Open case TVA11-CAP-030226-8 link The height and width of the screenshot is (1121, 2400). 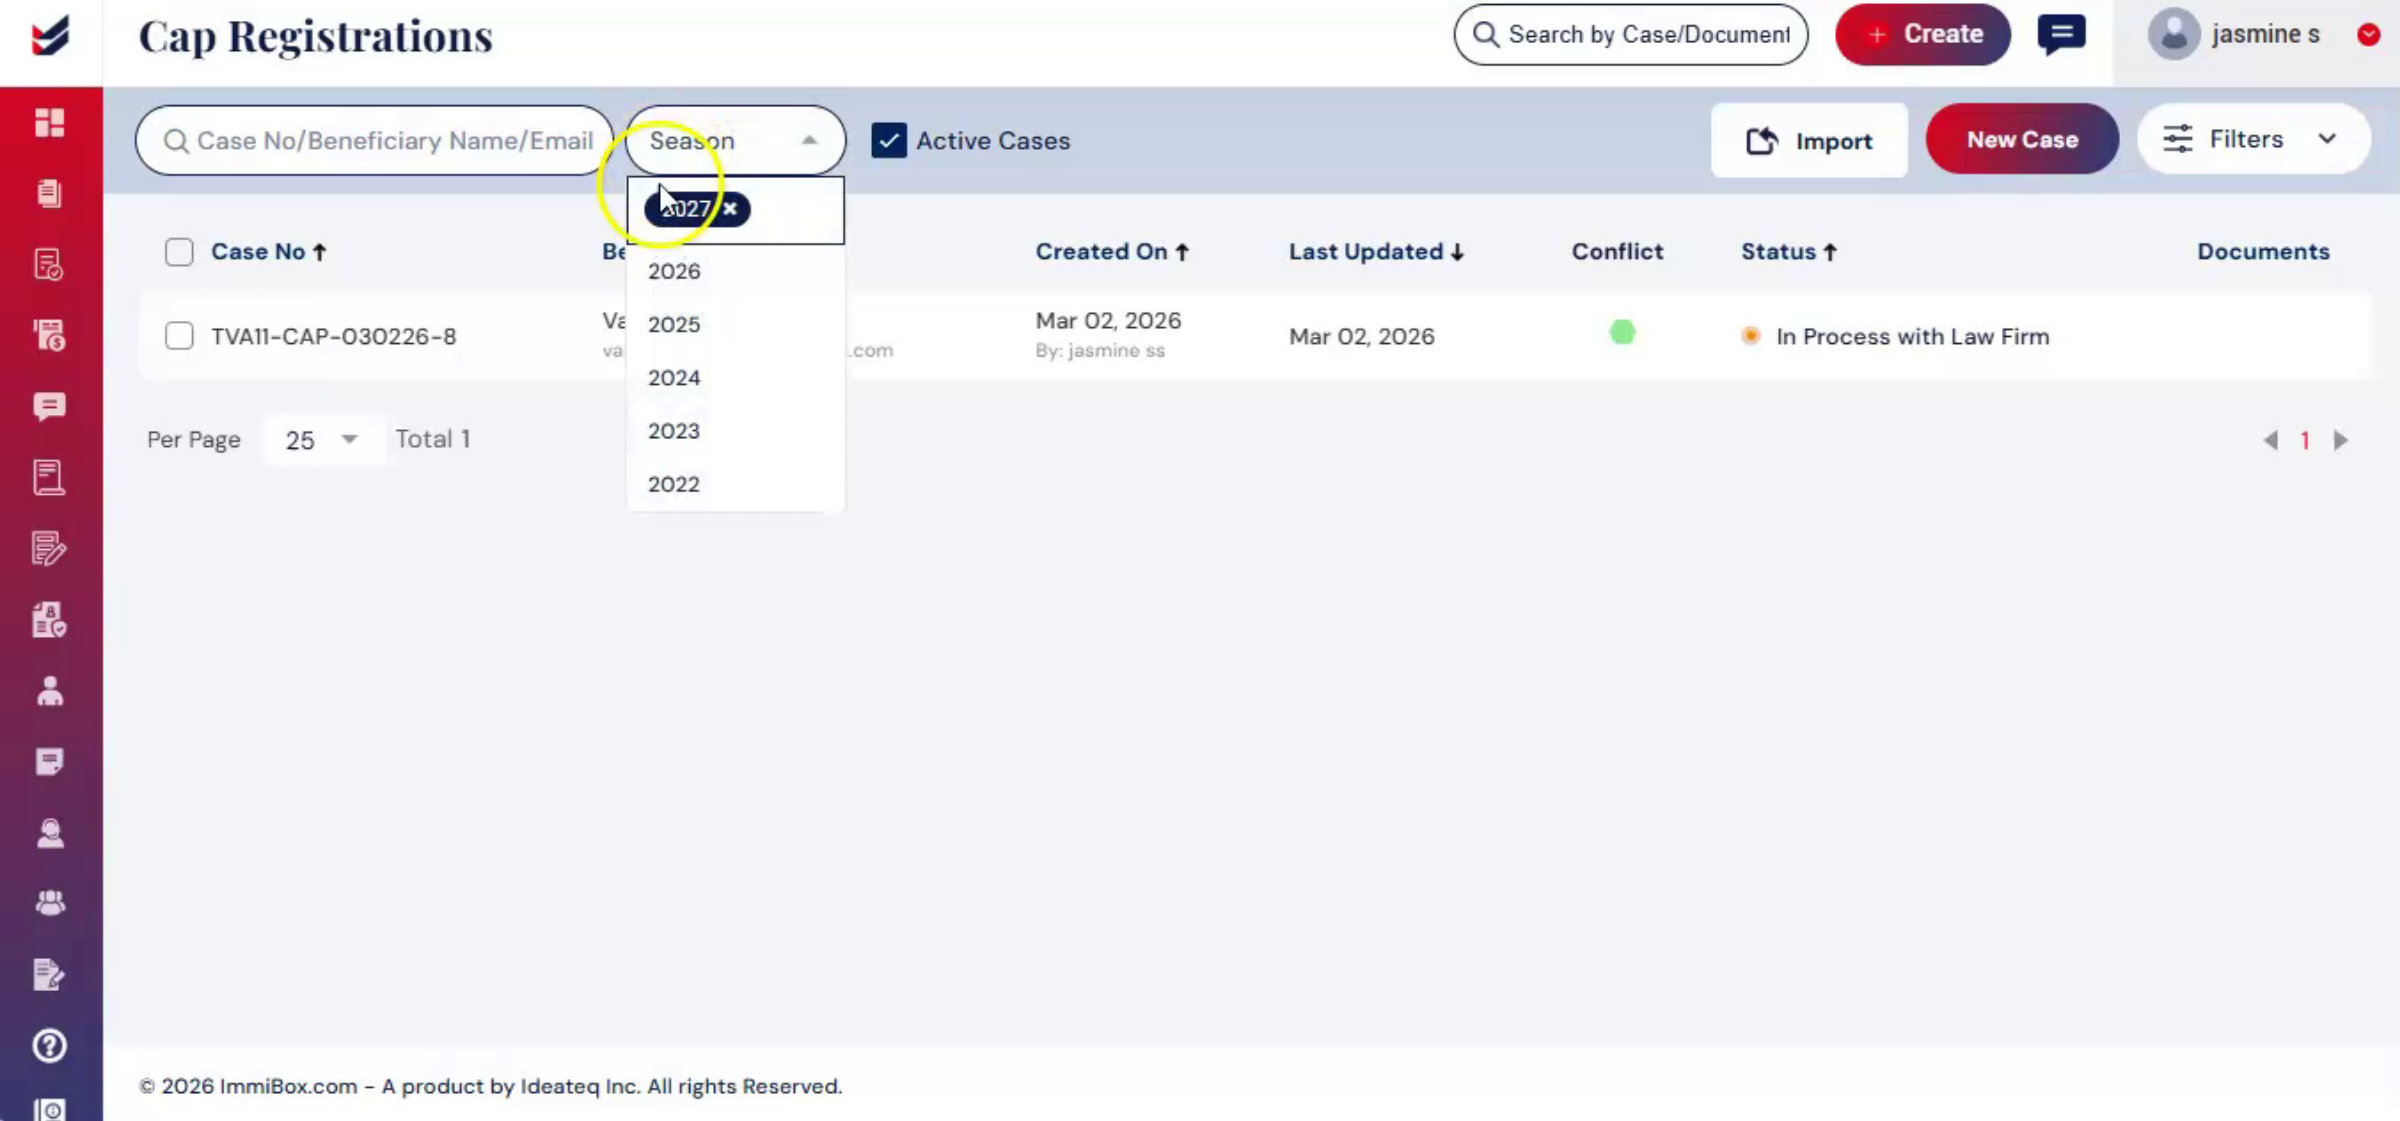(x=334, y=336)
